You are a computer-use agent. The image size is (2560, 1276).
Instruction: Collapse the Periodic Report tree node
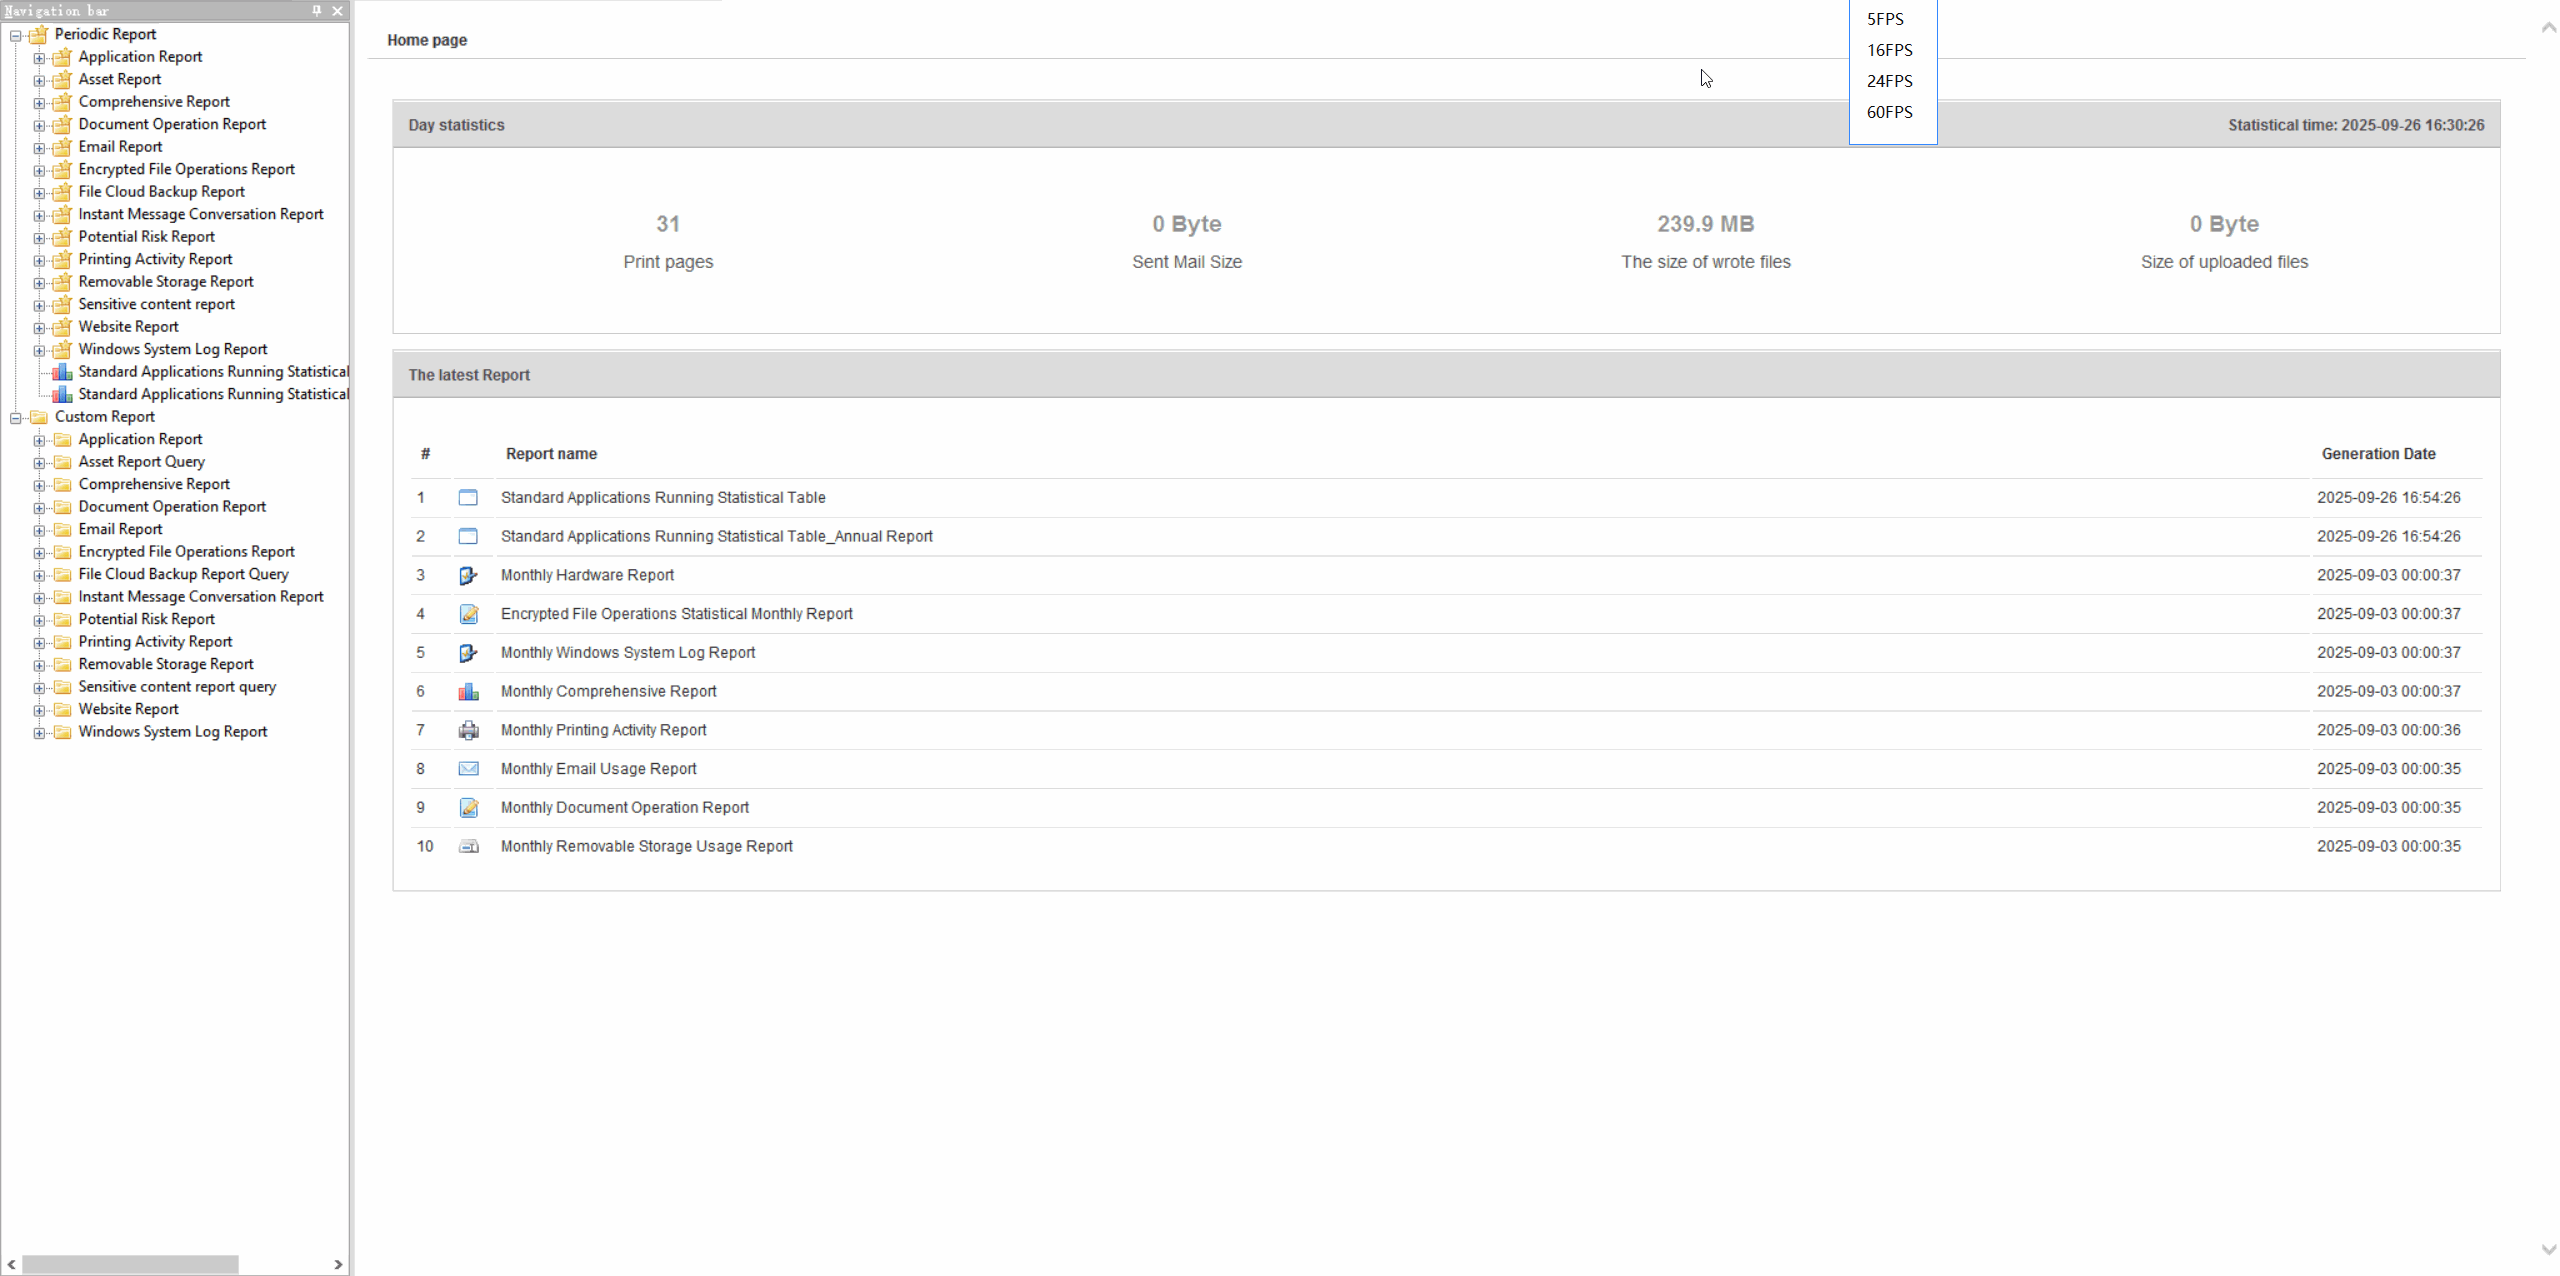point(17,34)
